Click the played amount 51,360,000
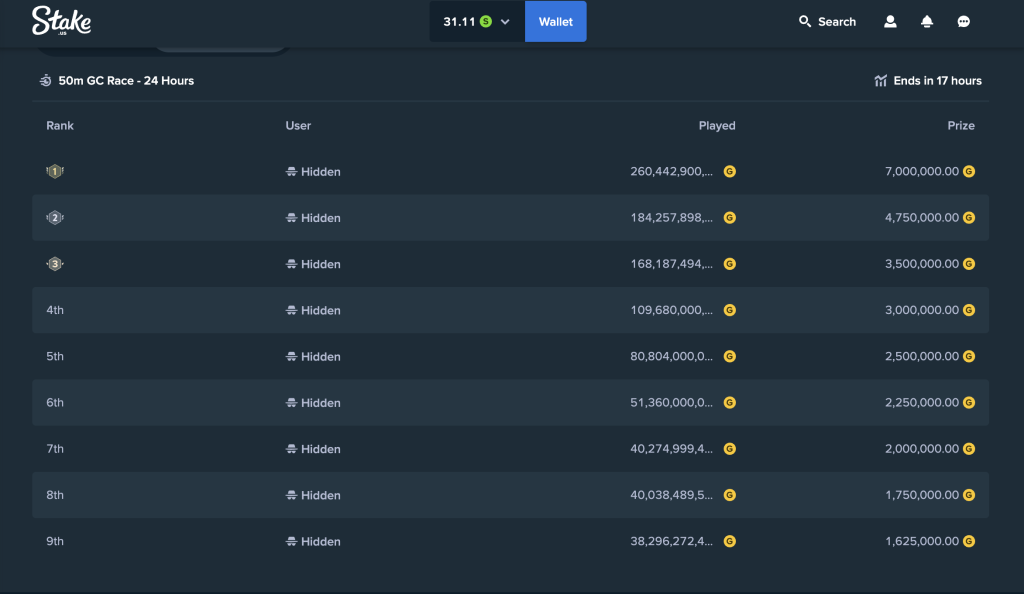This screenshot has height=594, width=1024. (x=671, y=403)
